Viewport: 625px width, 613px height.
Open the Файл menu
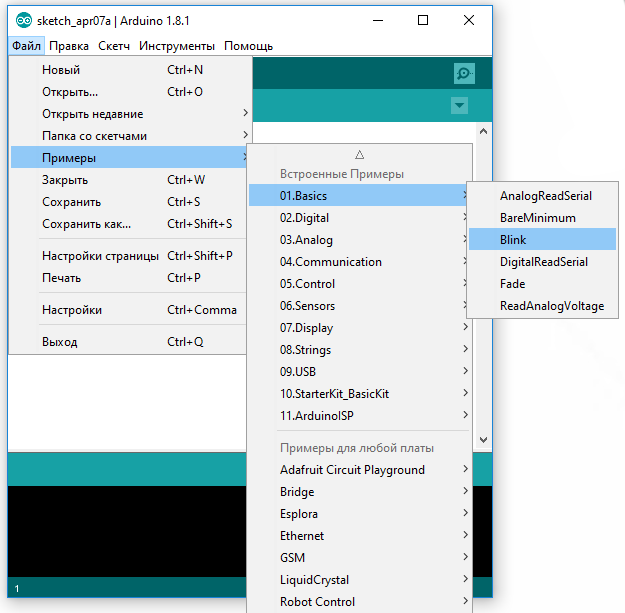click(x=26, y=46)
